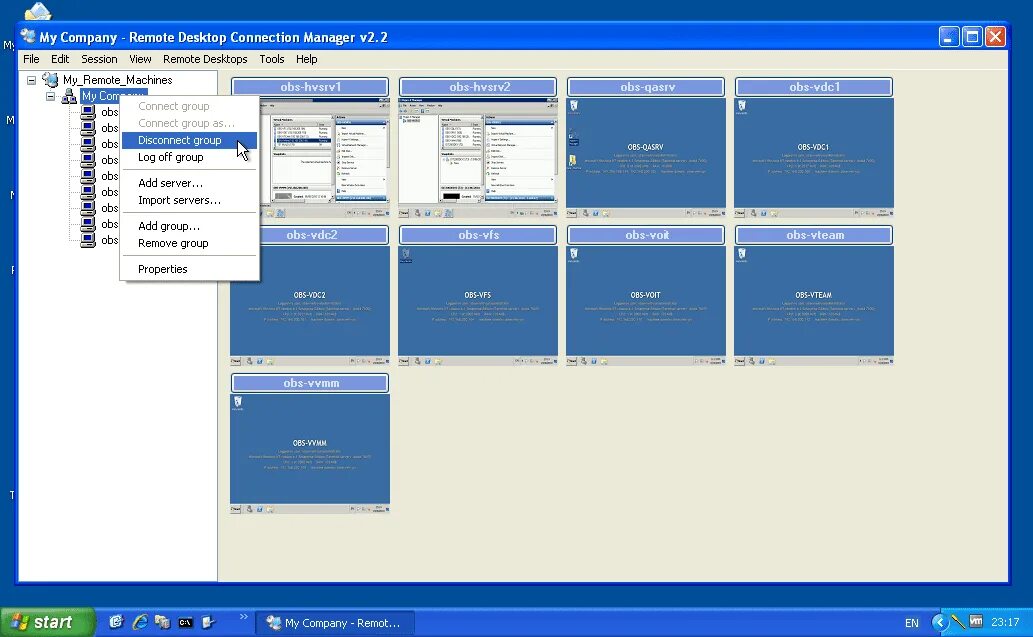Click the obs-vteam thumbnail header
This screenshot has height=637, width=1033.
[x=815, y=235]
